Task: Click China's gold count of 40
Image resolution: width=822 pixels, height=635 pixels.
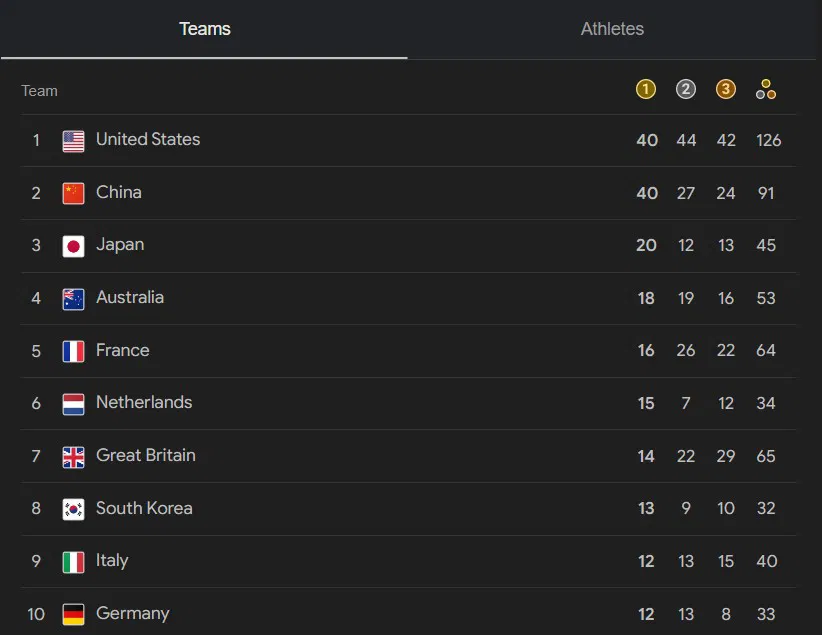Action: (x=647, y=193)
